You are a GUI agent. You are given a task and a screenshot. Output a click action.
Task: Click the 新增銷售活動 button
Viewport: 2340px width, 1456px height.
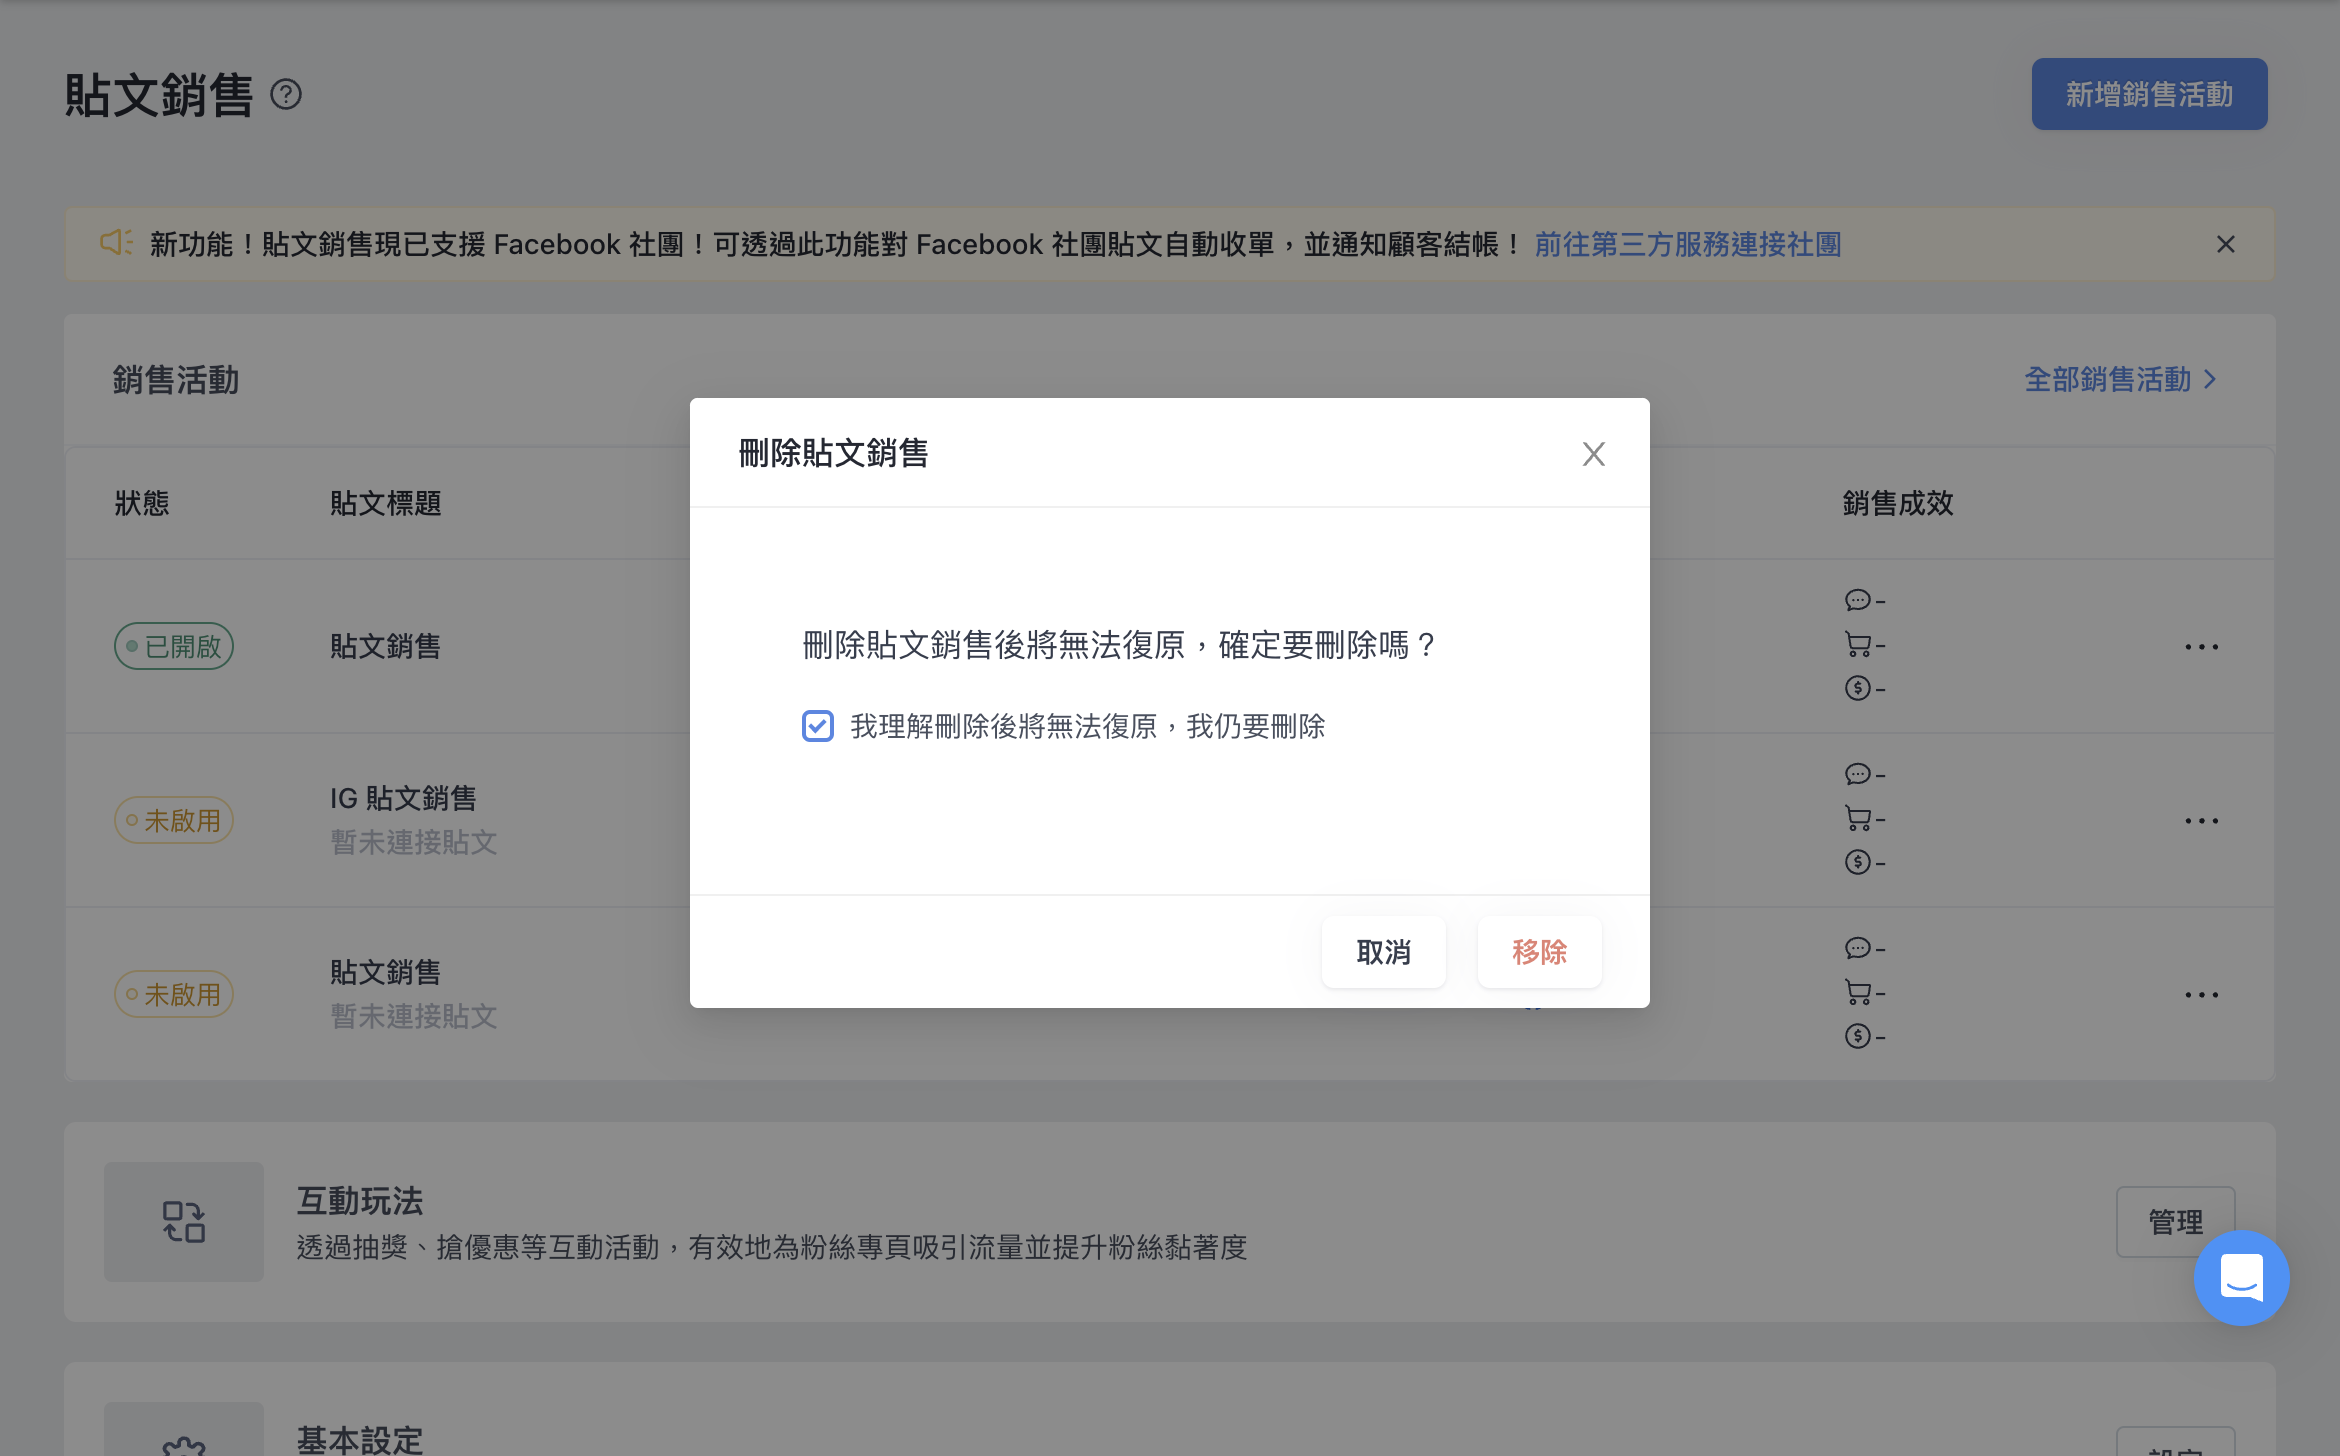(2149, 94)
